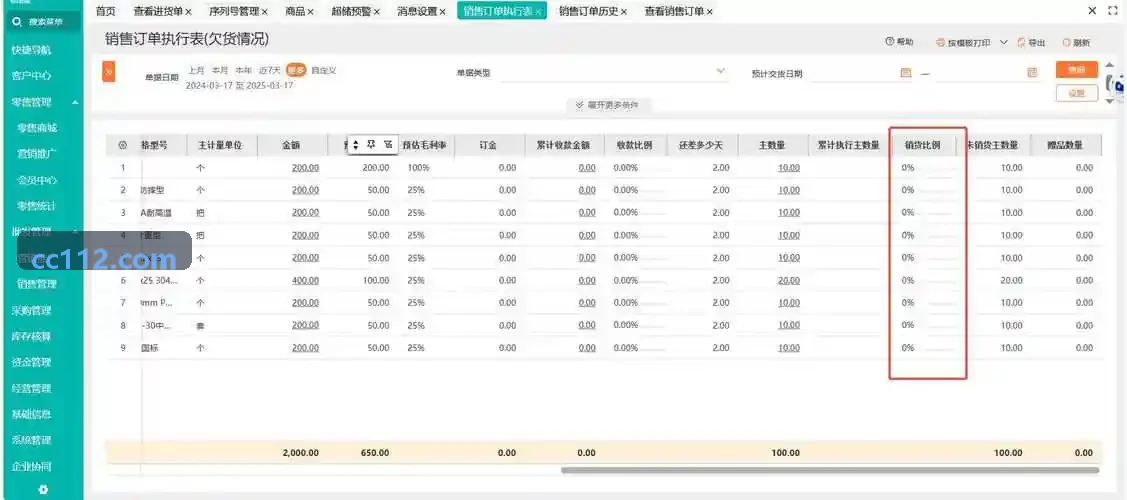Click the column filter icon in the header popup
The width and height of the screenshot is (1127, 500).
388,144
